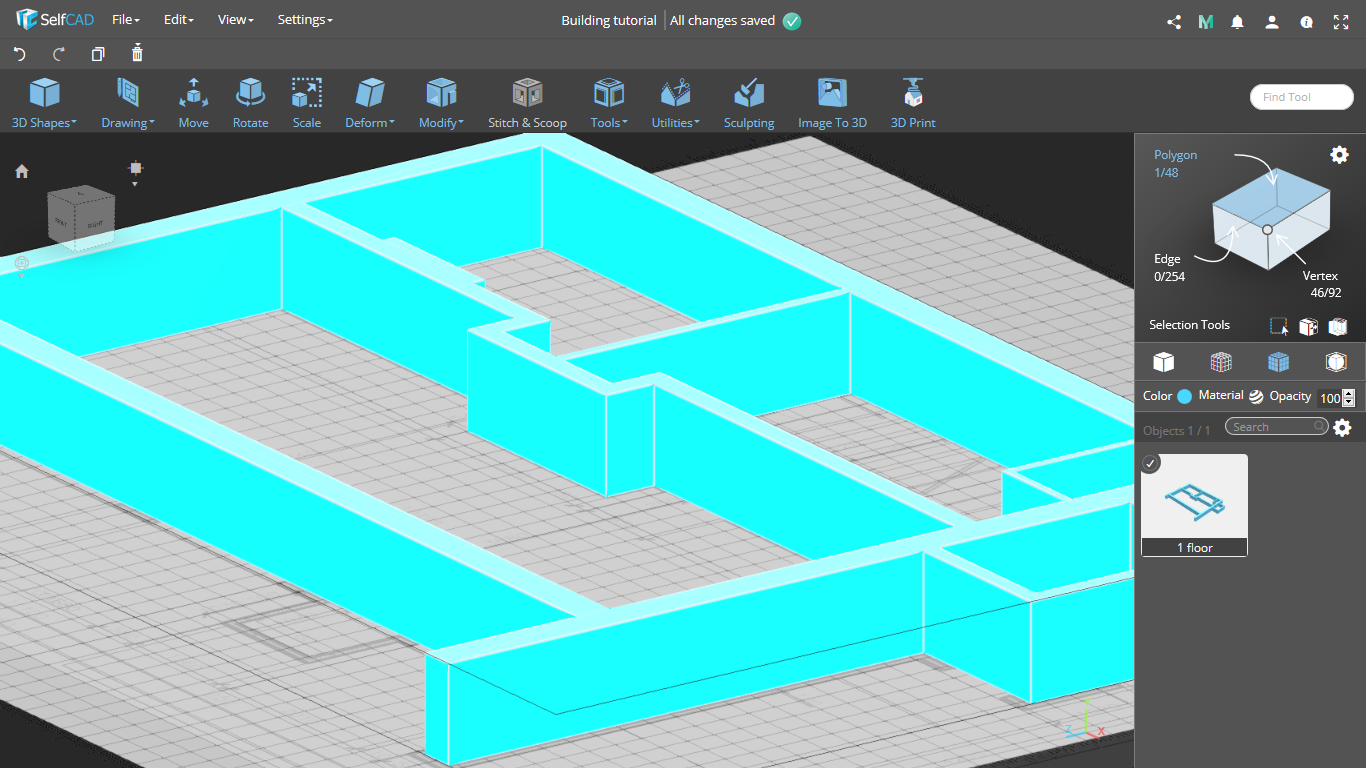
Task: Open the 3D Shapes tool
Action: pyautogui.click(x=44, y=104)
